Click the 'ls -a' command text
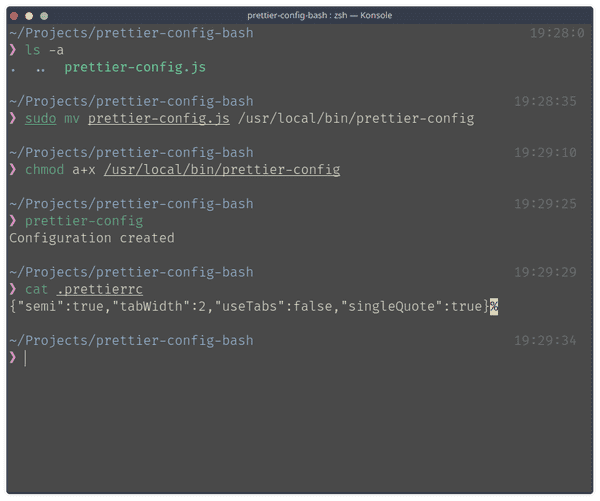 coord(44,50)
